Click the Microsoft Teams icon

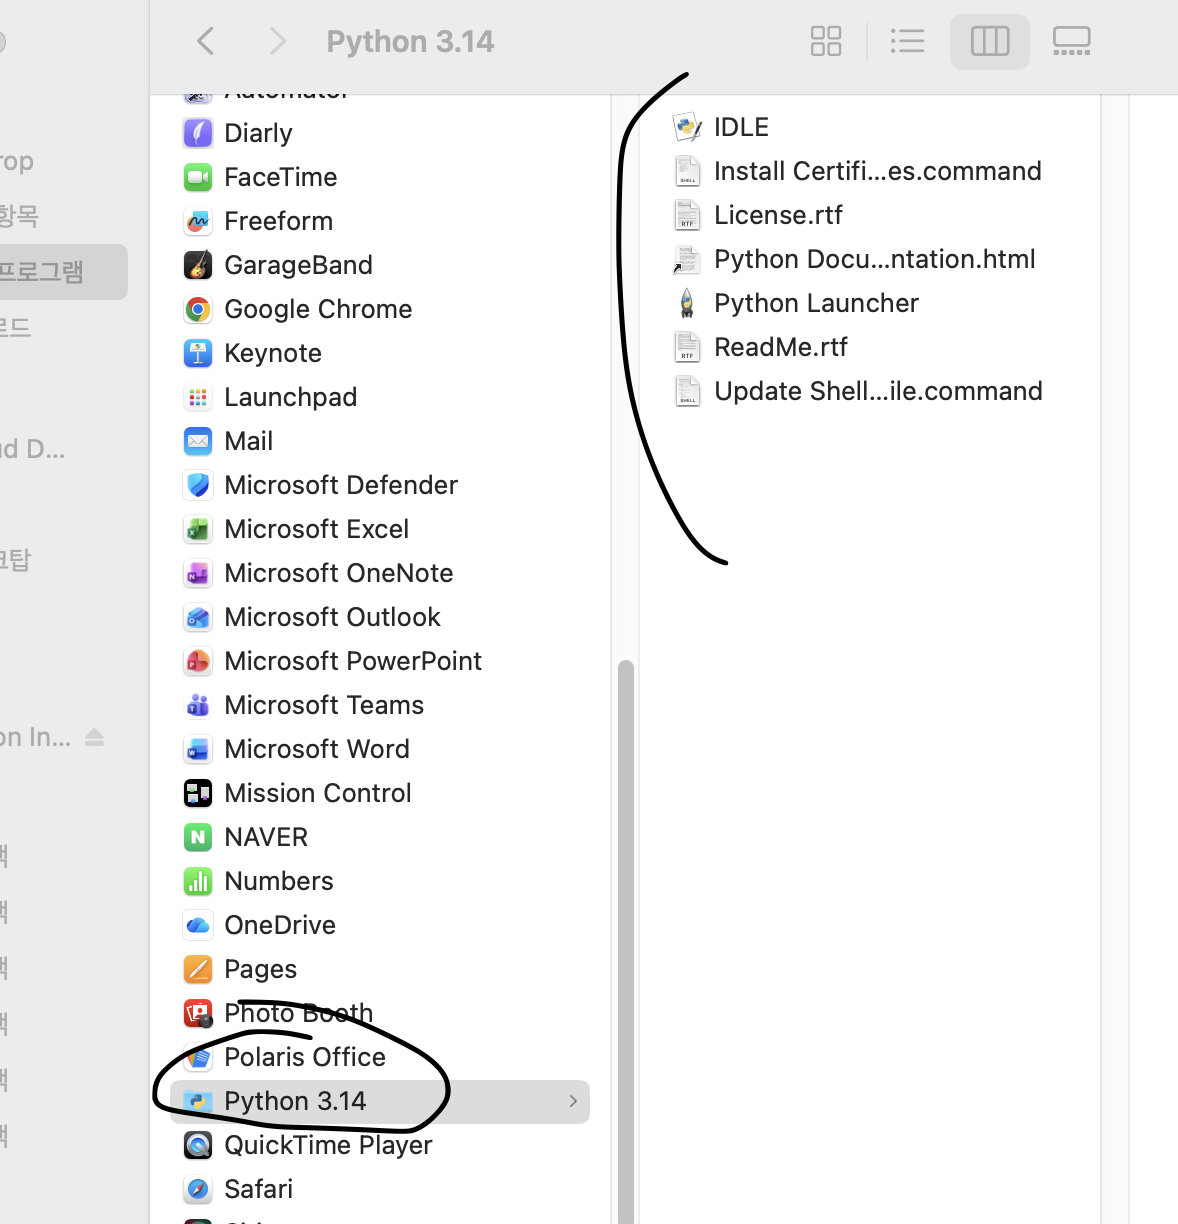pyautogui.click(x=198, y=705)
